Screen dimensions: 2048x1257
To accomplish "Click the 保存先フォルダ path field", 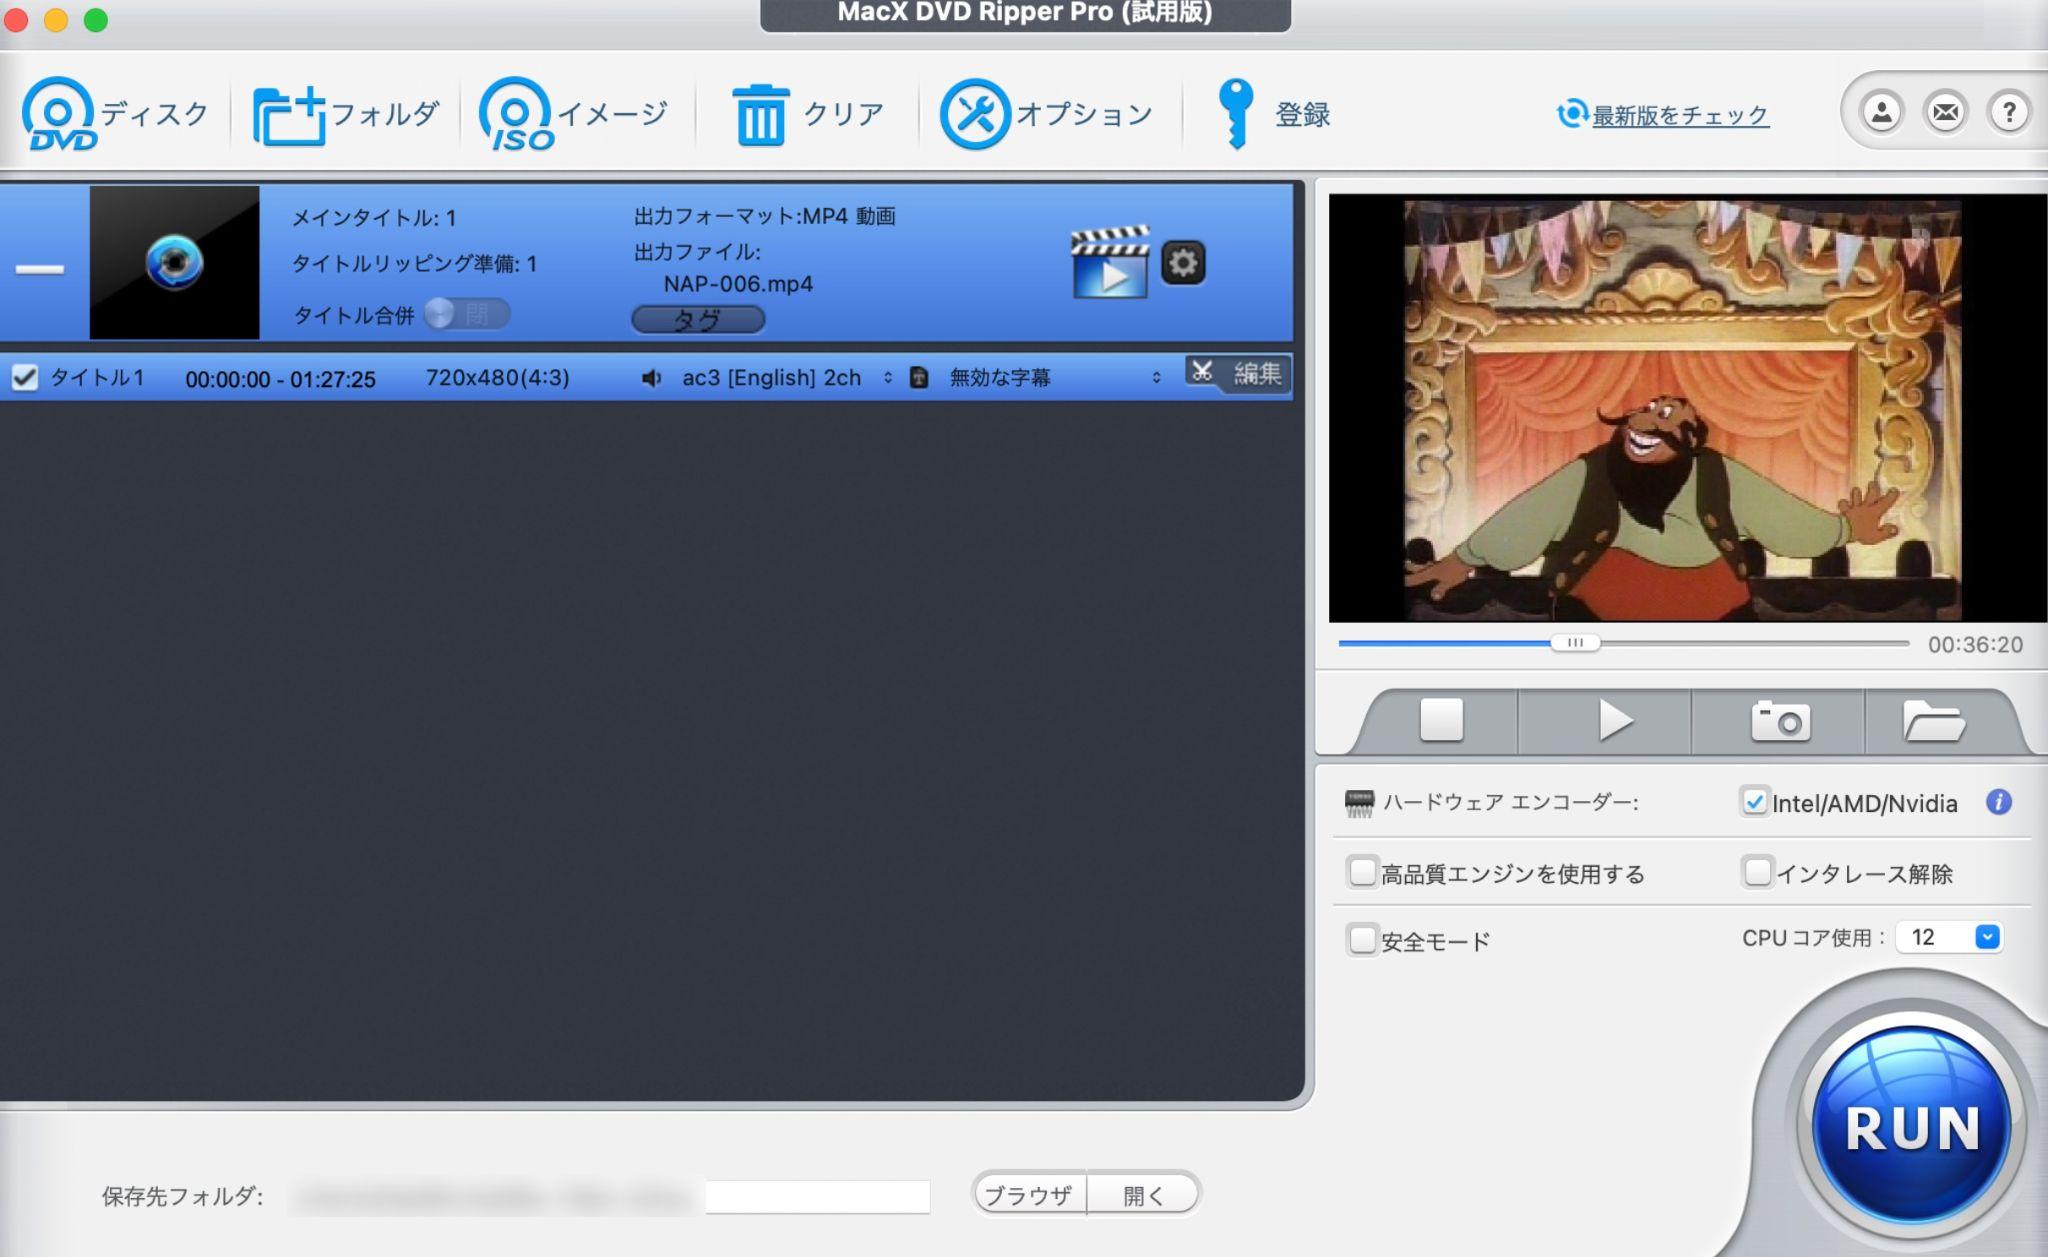I will 610,1196.
